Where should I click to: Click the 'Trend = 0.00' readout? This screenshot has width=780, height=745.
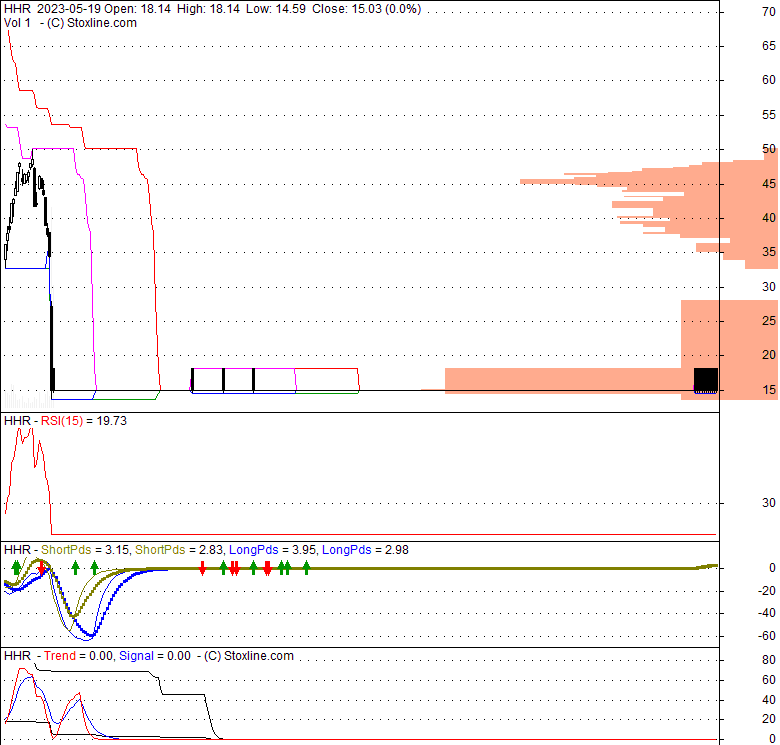tap(78, 655)
